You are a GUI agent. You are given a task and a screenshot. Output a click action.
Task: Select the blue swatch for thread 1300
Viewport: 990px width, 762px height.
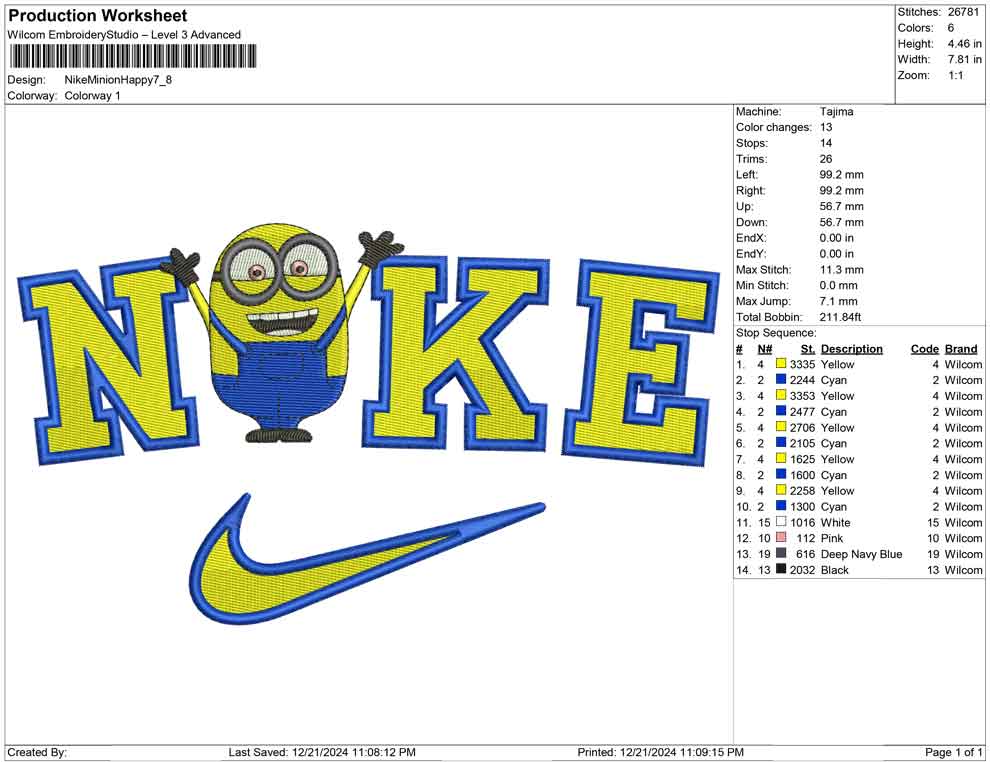point(781,506)
